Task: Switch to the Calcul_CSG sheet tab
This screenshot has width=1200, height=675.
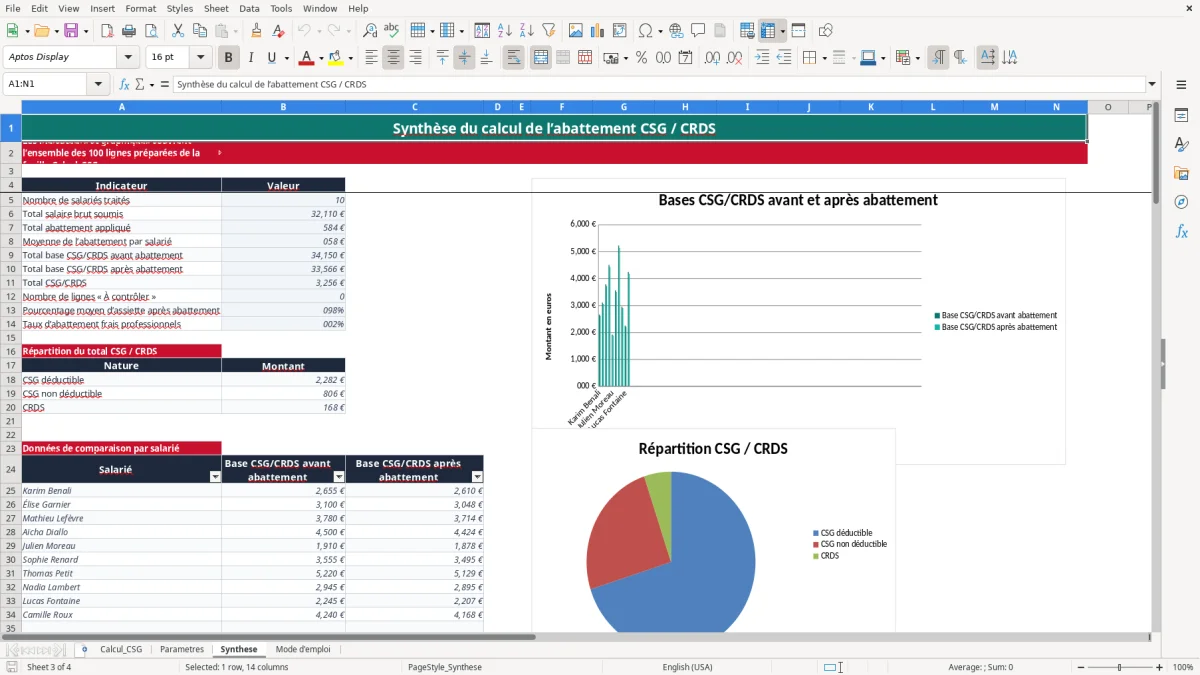Action: click(x=121, y=649)
